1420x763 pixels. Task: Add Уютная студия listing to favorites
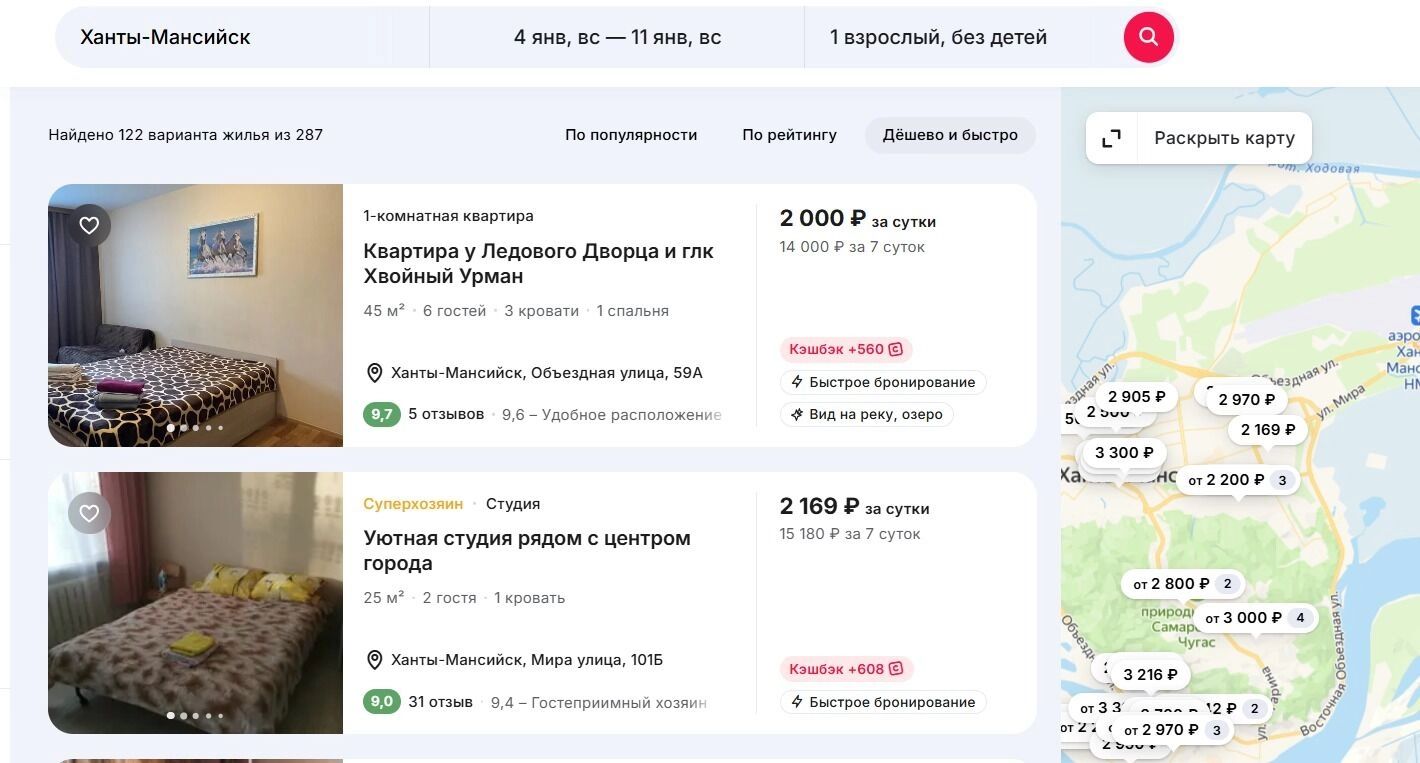(89, 513)
